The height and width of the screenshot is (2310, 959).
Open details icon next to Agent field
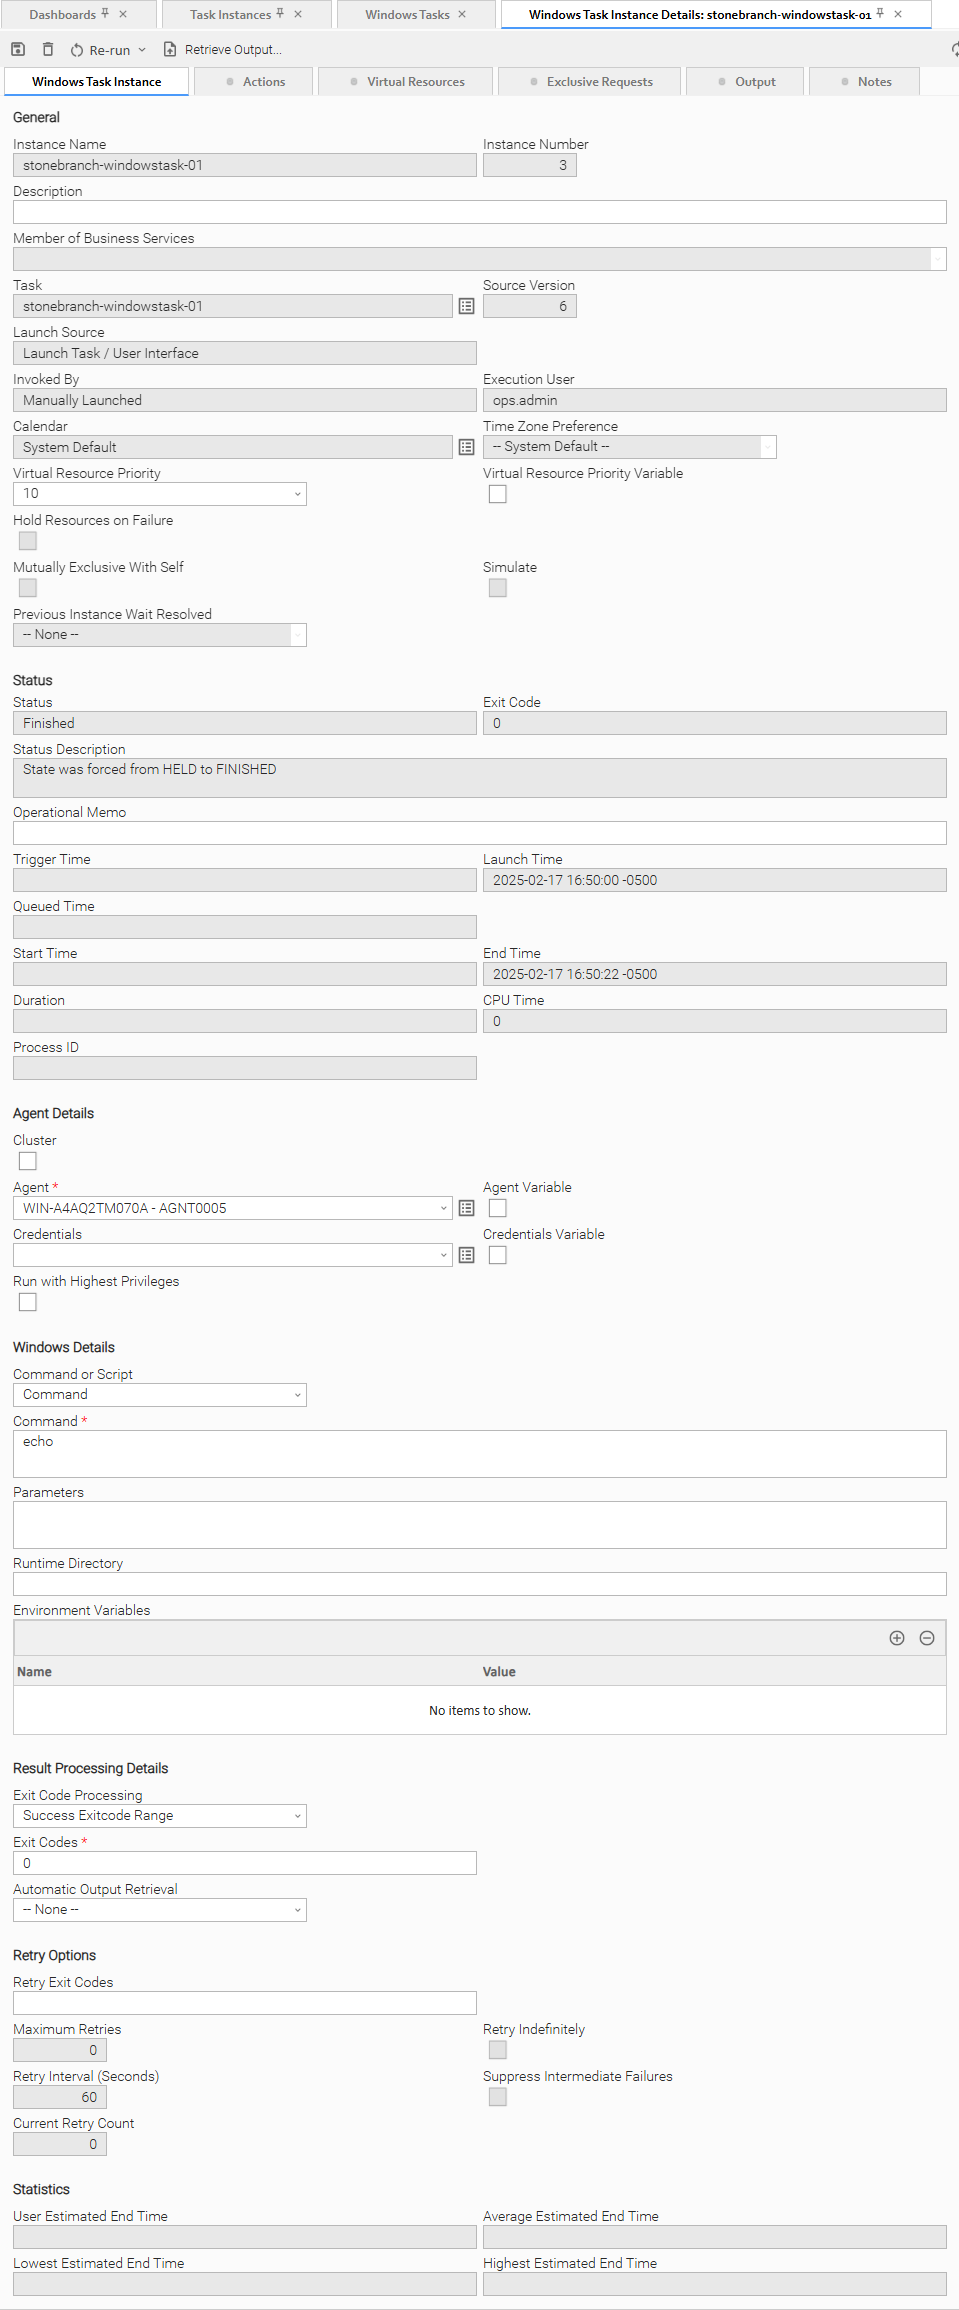tap(466, 1208)
